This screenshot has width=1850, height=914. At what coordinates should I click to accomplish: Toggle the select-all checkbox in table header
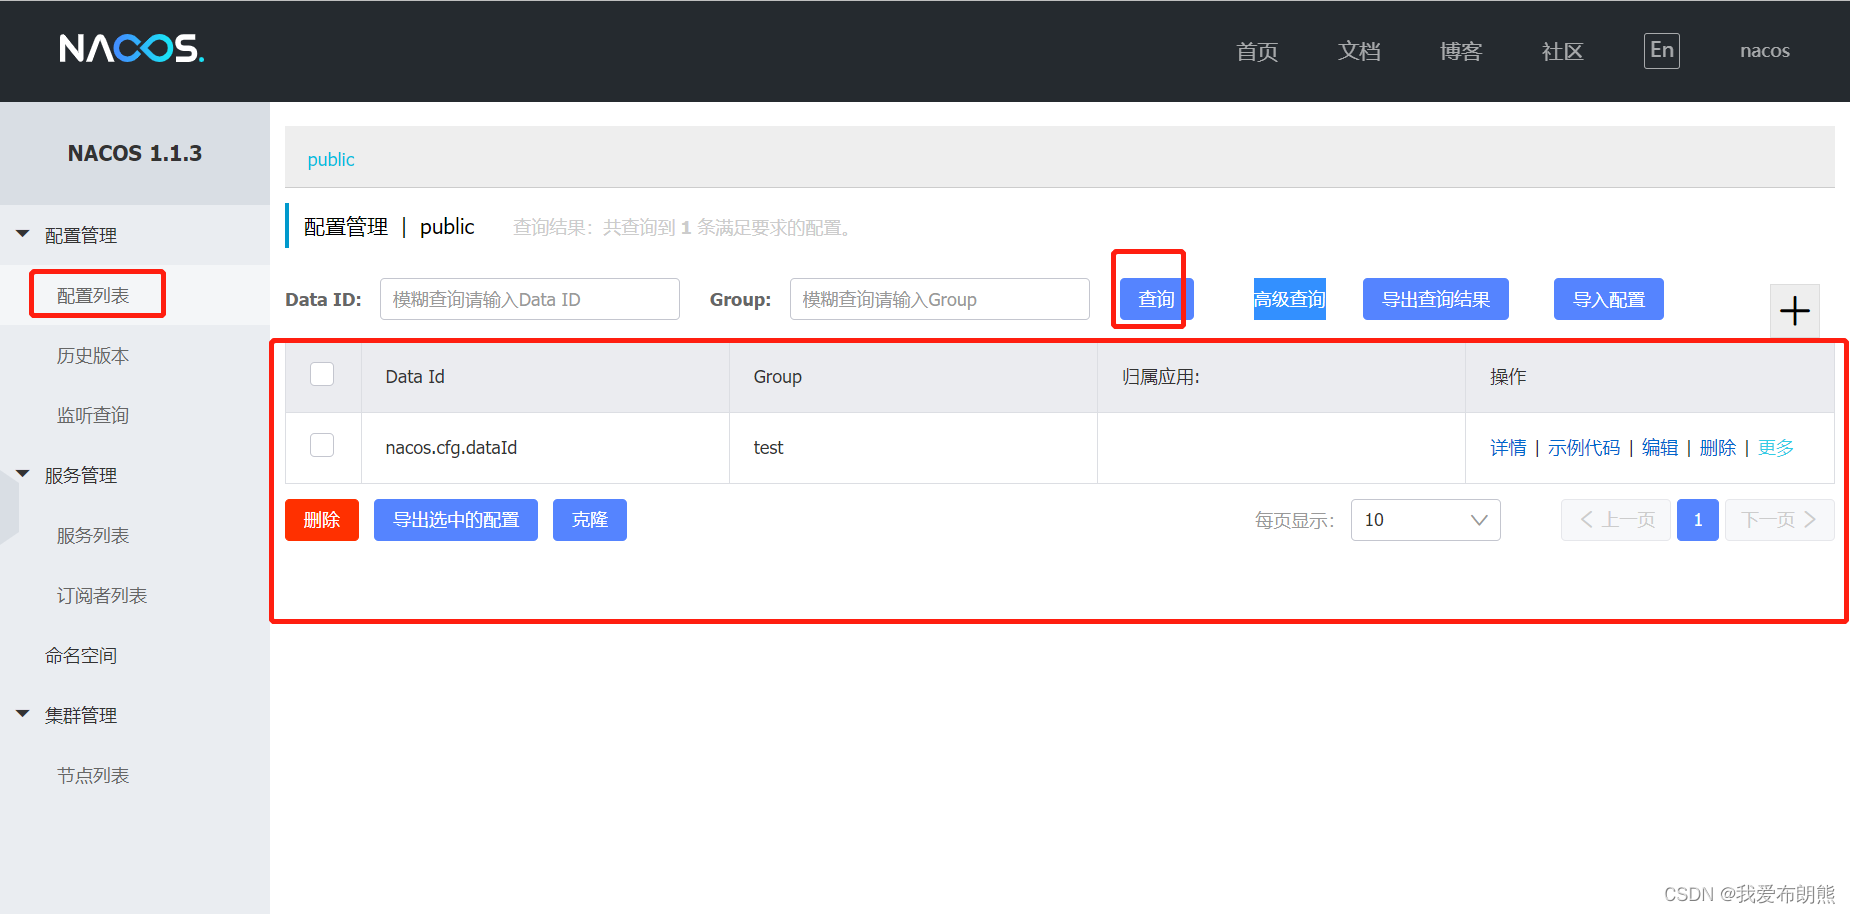coord(322,374)
